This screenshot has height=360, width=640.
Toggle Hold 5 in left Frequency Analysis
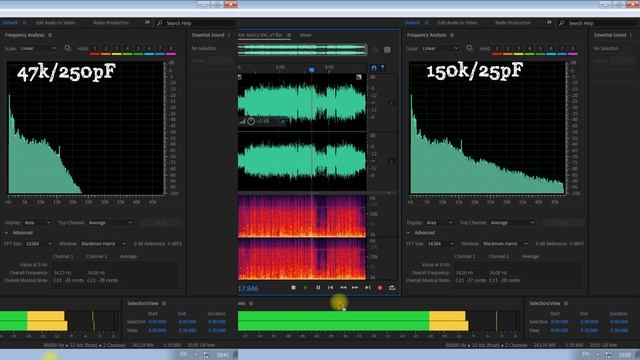138,49
